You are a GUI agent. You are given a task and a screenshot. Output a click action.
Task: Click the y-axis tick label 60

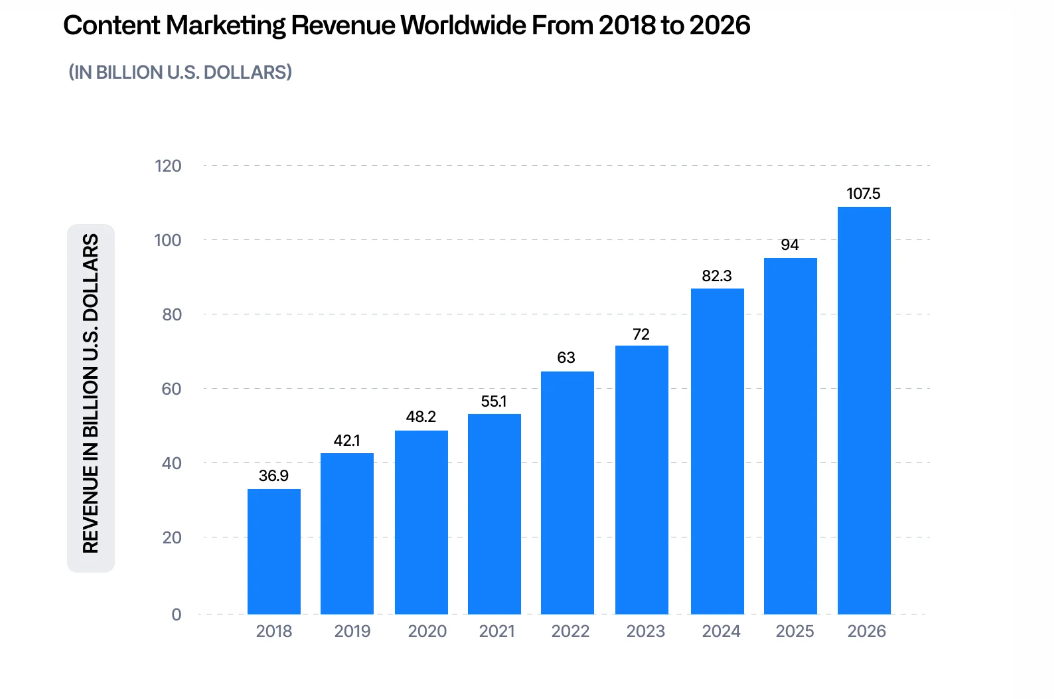pos(172,389)
